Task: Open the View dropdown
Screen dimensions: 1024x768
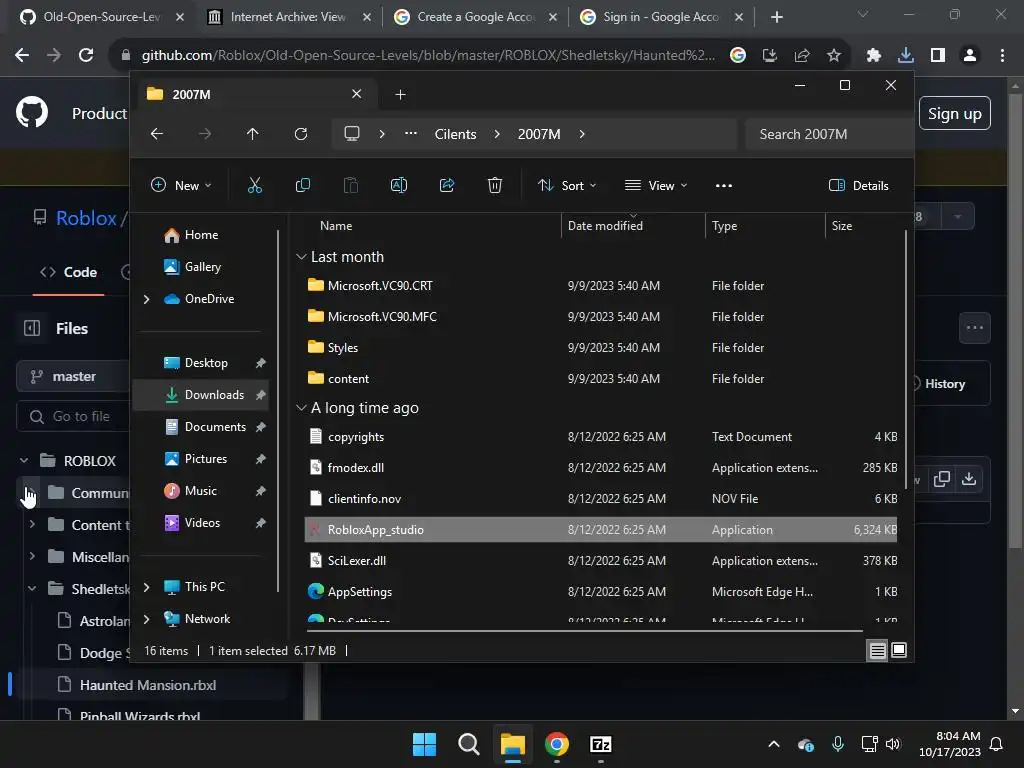Action: click(x=656, y=185)
